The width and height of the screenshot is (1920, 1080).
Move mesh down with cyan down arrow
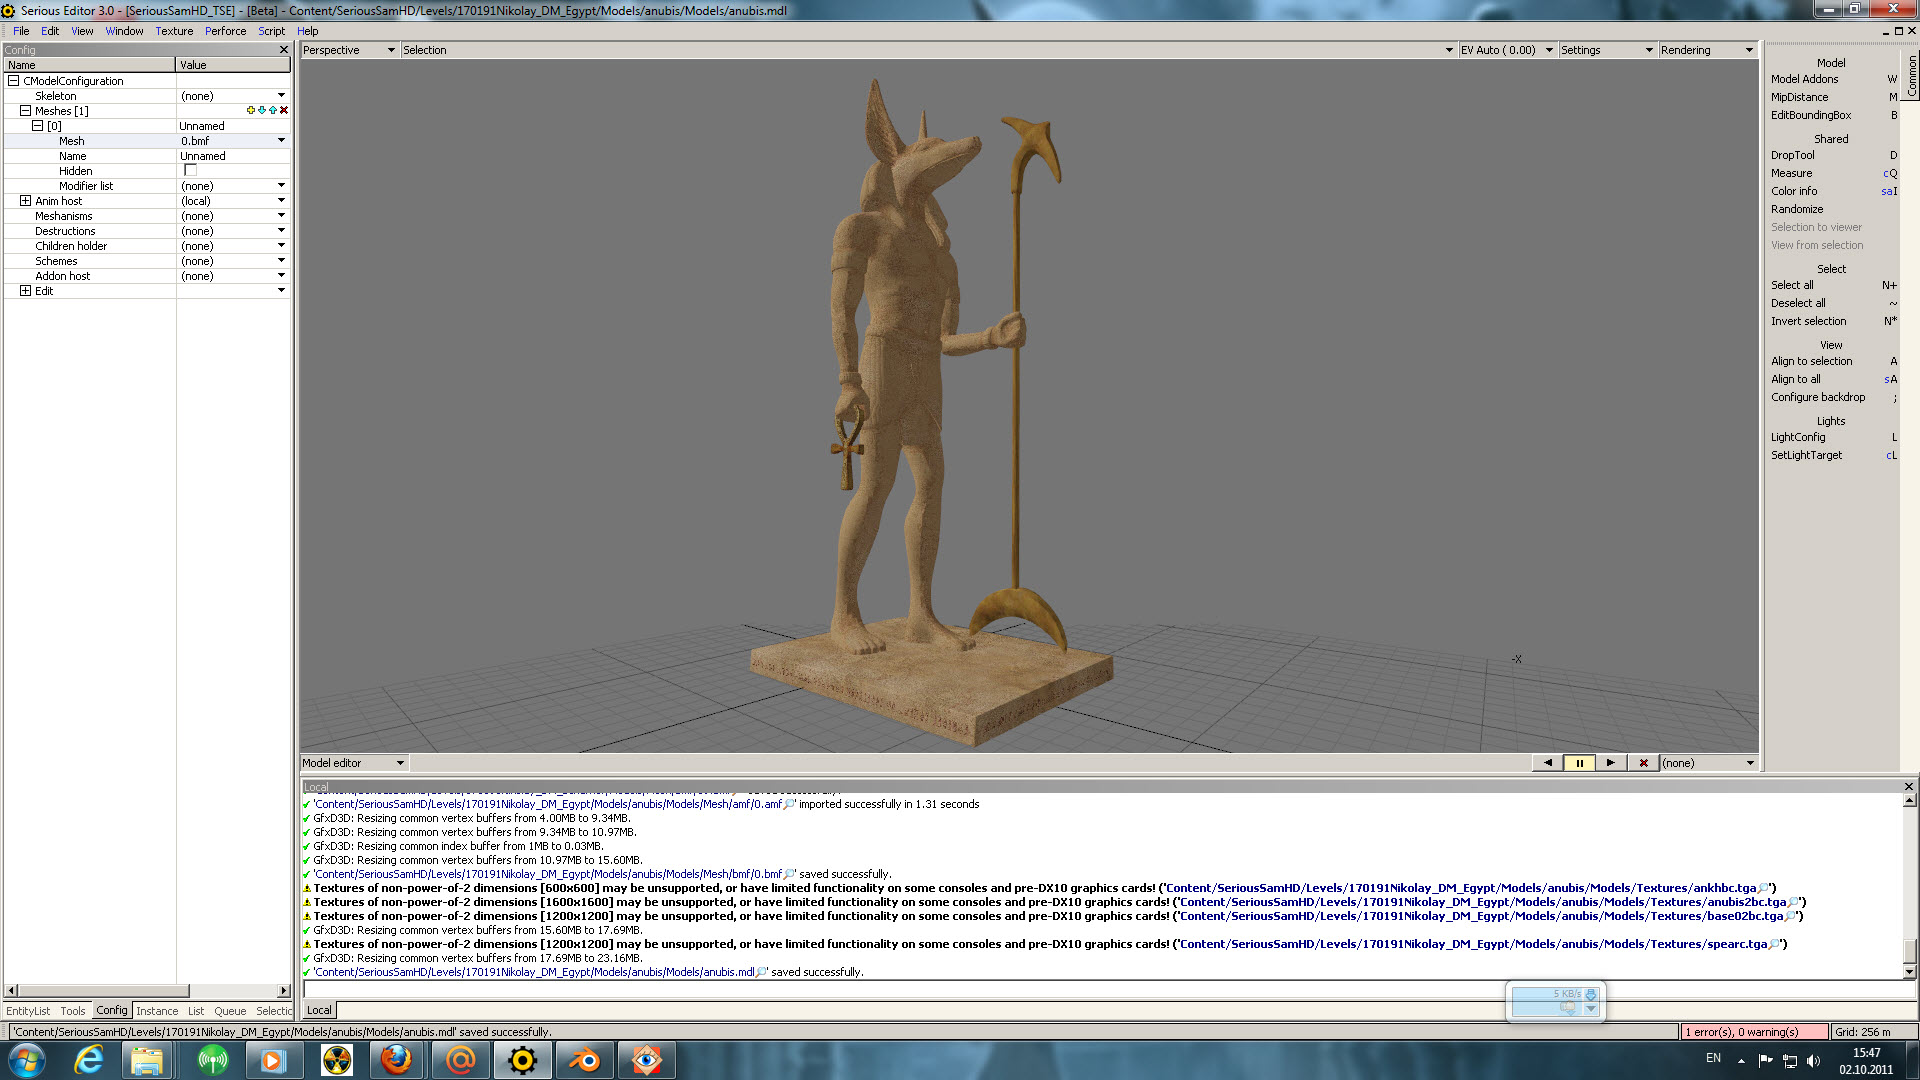coord(262,111)
